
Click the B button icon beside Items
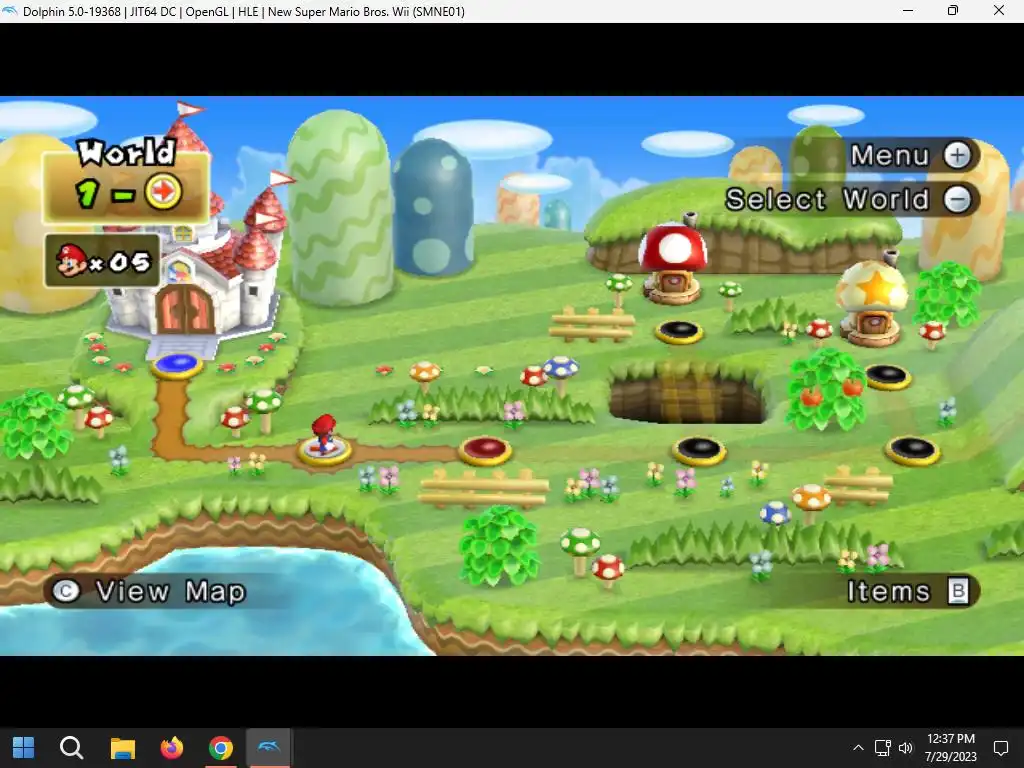(x=958, y=592)
